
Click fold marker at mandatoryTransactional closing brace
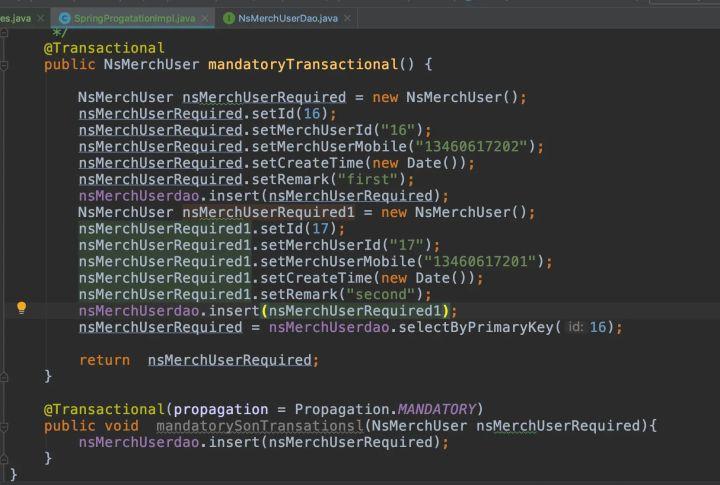tap(5, 376)
